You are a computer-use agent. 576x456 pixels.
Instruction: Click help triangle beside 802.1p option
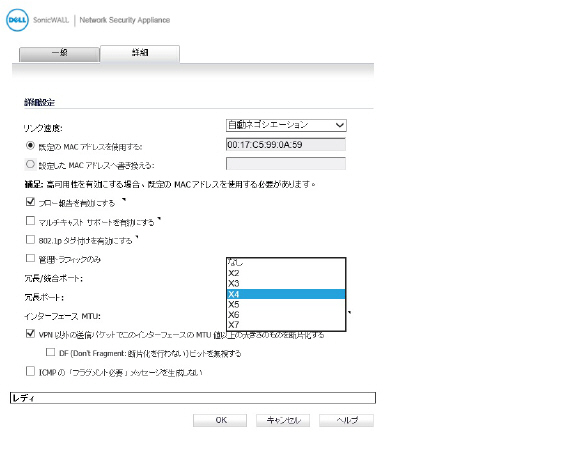click(x=137, y=237)
